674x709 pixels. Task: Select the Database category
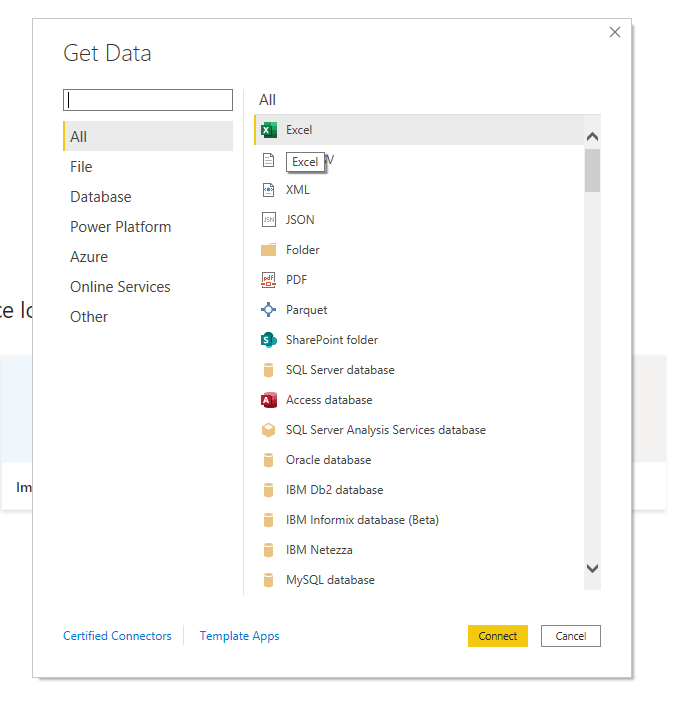(x=148, y=197)
